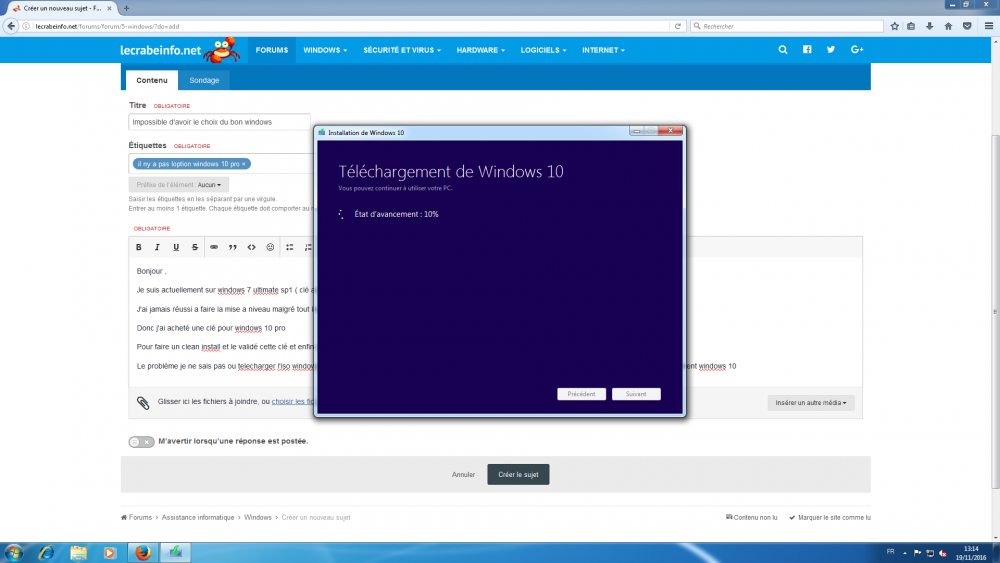Click the 'Créer le sujet' button
Viewport: 1000px width, 563px height.
[x=518, y=475]
